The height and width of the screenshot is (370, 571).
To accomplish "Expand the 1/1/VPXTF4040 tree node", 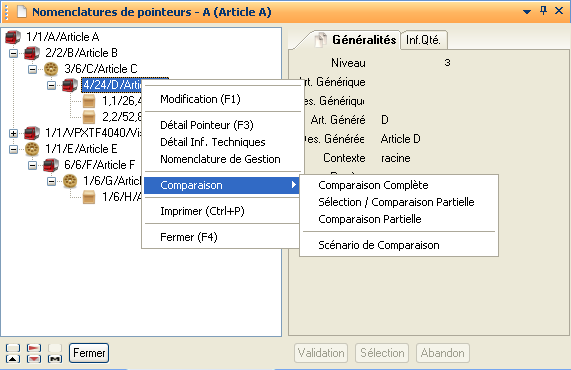I will pyautogui.click(x=13, y=133).
